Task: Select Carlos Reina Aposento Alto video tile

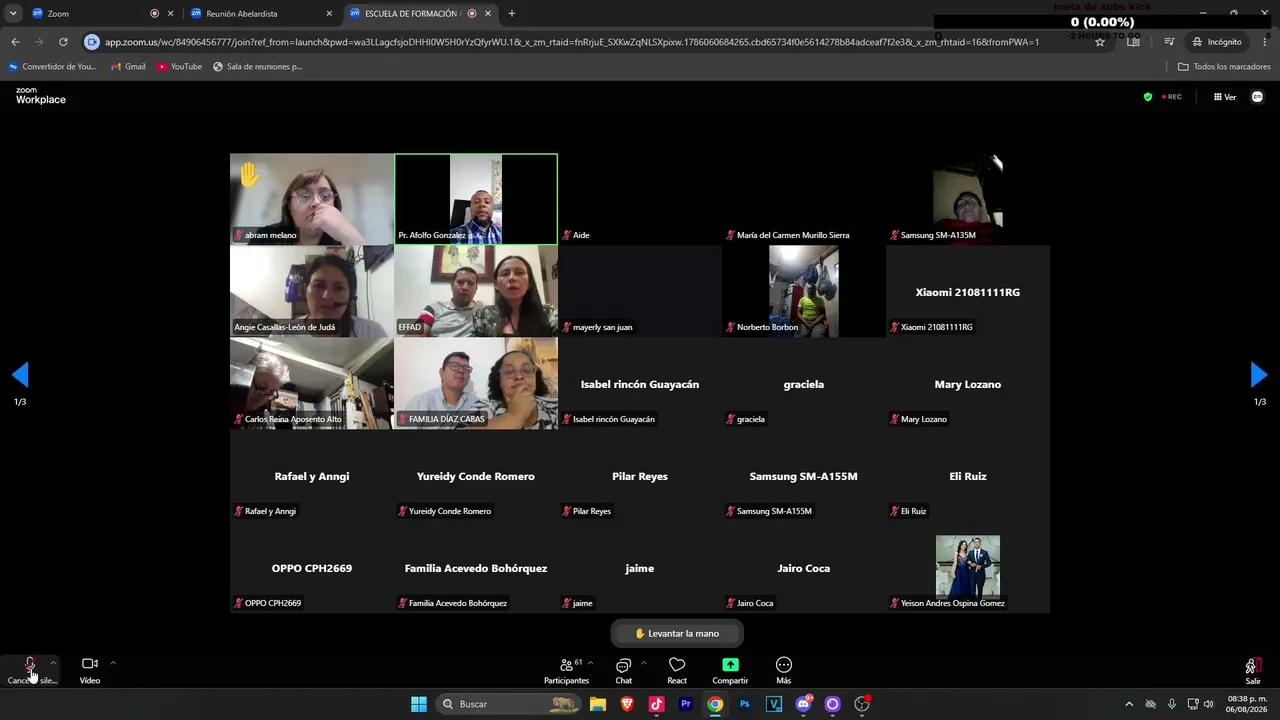Action: [x=312, y=383]
